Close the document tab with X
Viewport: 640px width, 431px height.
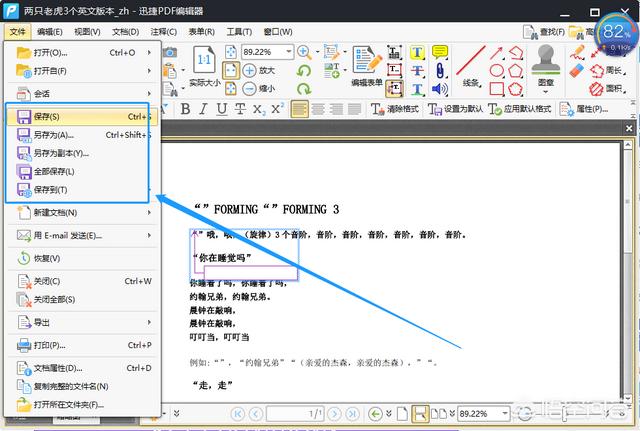point(629,129)
